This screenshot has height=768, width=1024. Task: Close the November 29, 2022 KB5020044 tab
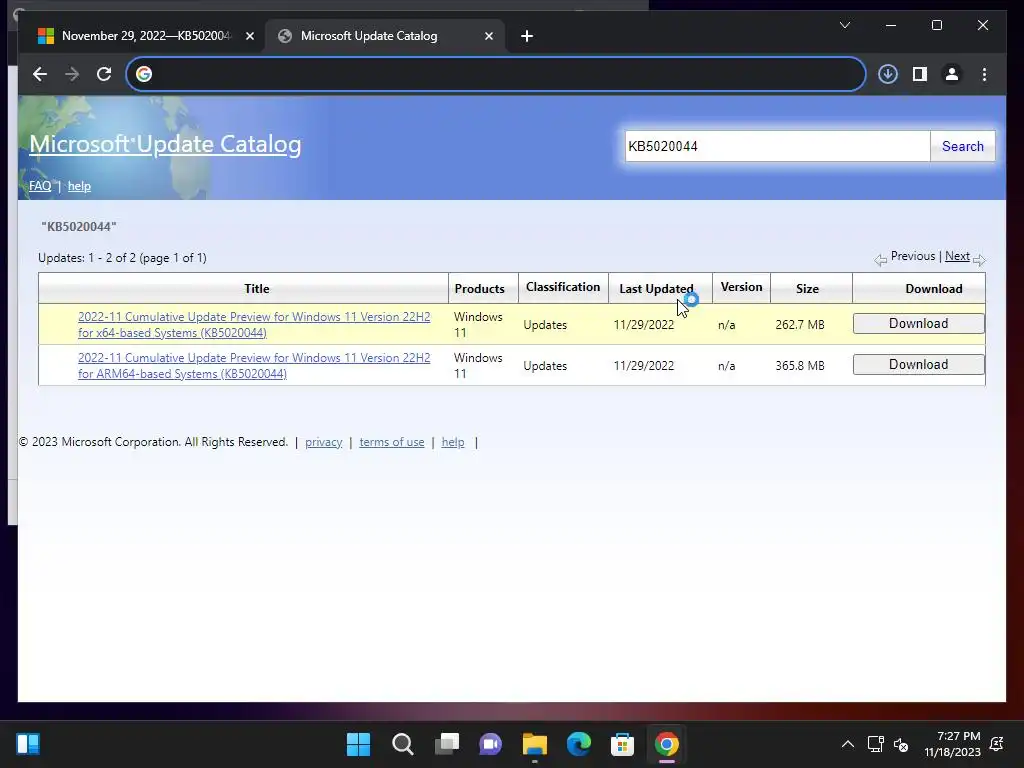[x=249, y=36]
